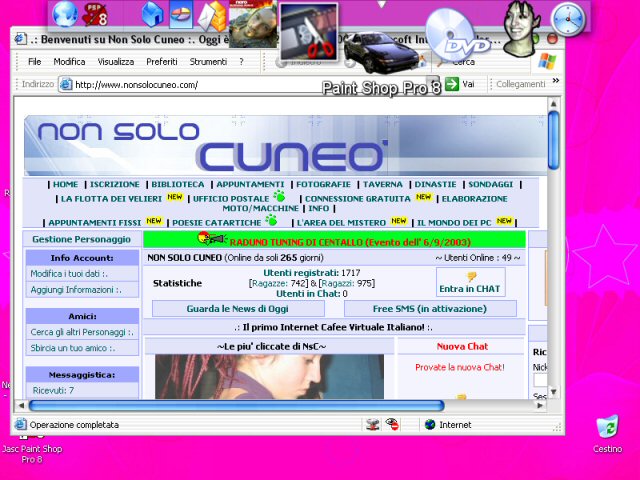Viewport: 640px width, 480px height.
Task: Click the Entra in CHAT link
Action: coord(470,283)
